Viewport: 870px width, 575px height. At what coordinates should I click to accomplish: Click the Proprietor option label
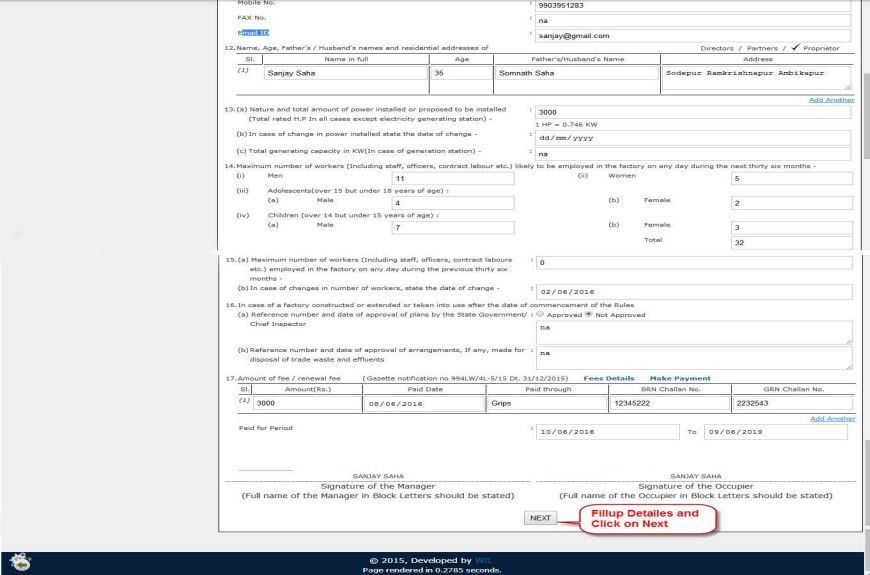click(x=821, y=48)
